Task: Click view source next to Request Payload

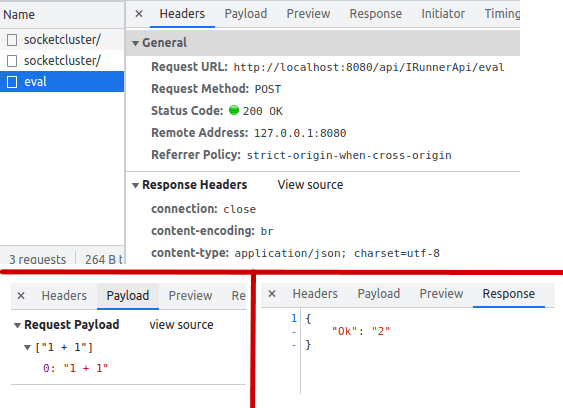Action: tap(181, 325)
